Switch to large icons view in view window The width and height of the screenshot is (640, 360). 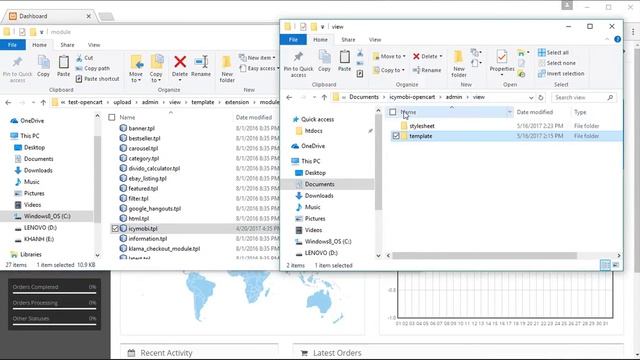point(616,265)
